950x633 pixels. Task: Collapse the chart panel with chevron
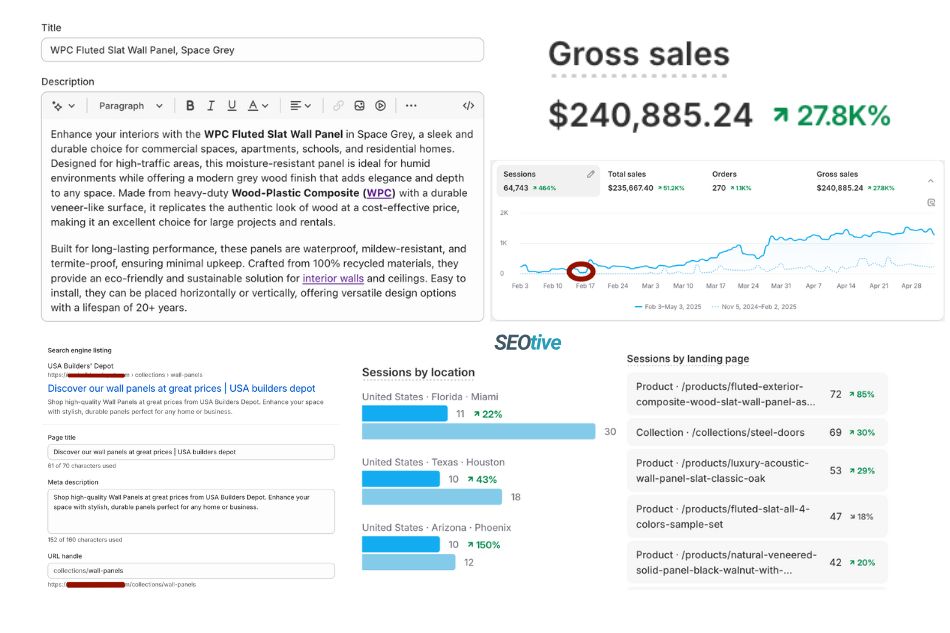pos(931,181)
